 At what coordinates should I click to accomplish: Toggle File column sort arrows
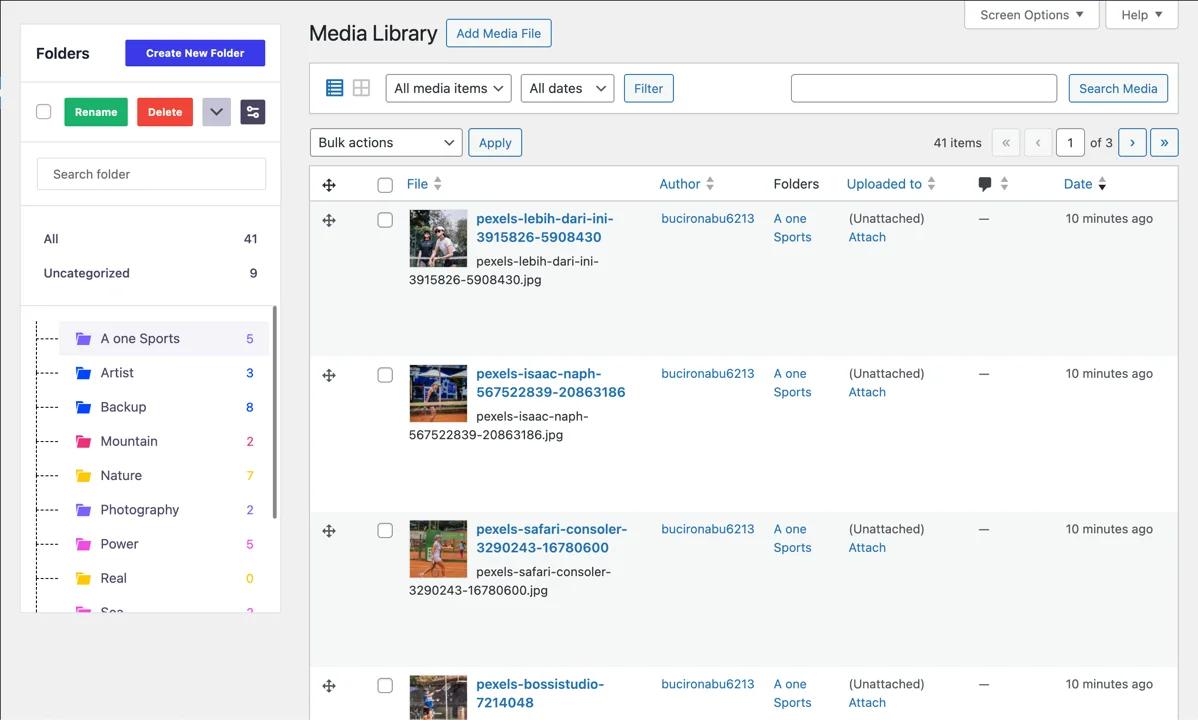click(x=438, y=183)
